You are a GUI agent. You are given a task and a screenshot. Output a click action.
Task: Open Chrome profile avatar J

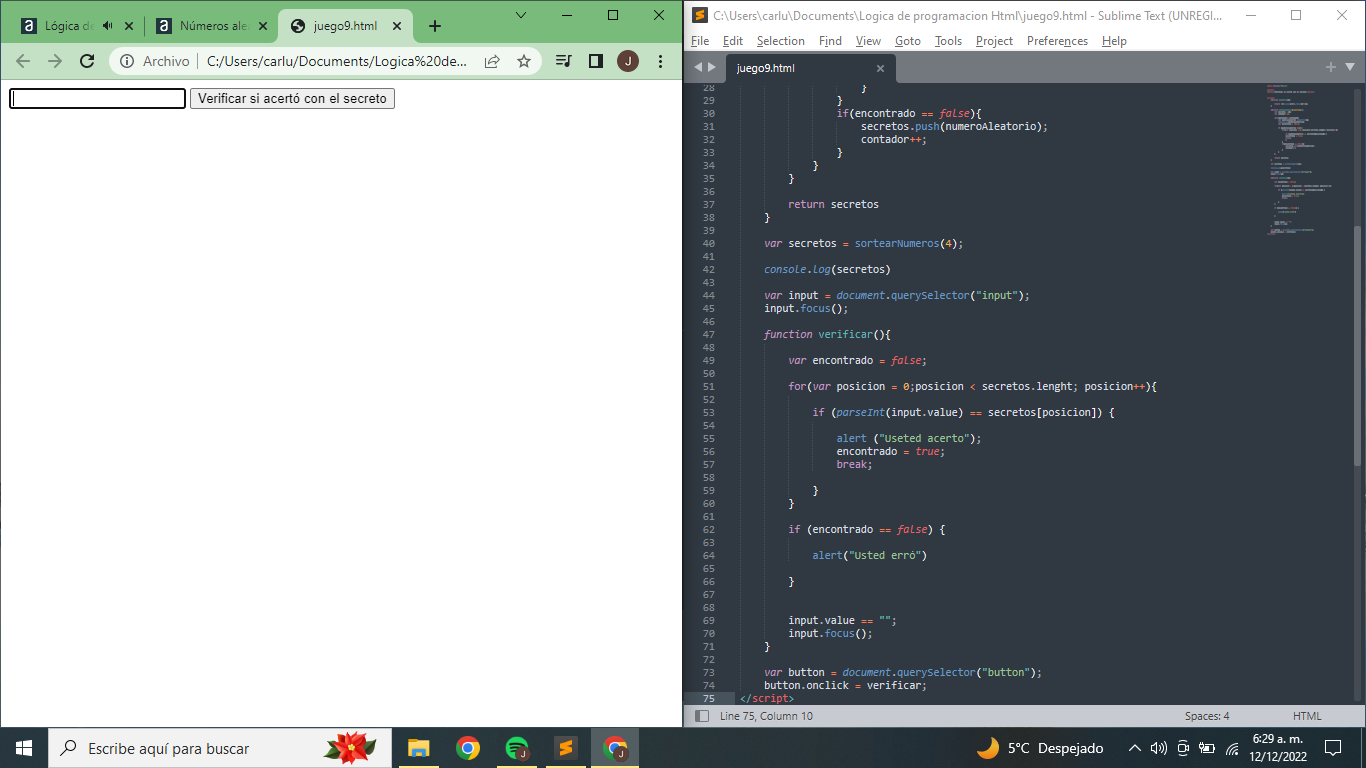[628, 61]
